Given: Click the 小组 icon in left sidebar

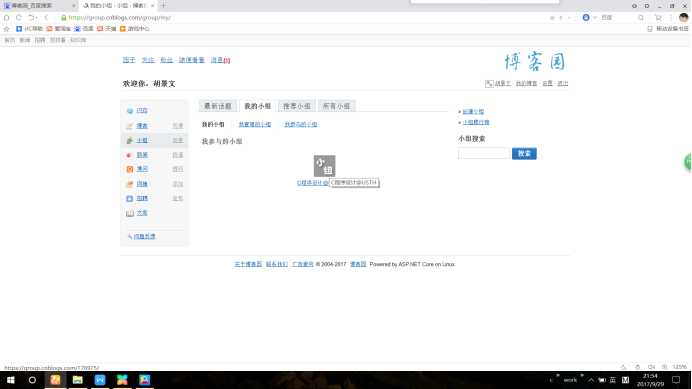Looking at the screenshot, I should click(129, 140).
